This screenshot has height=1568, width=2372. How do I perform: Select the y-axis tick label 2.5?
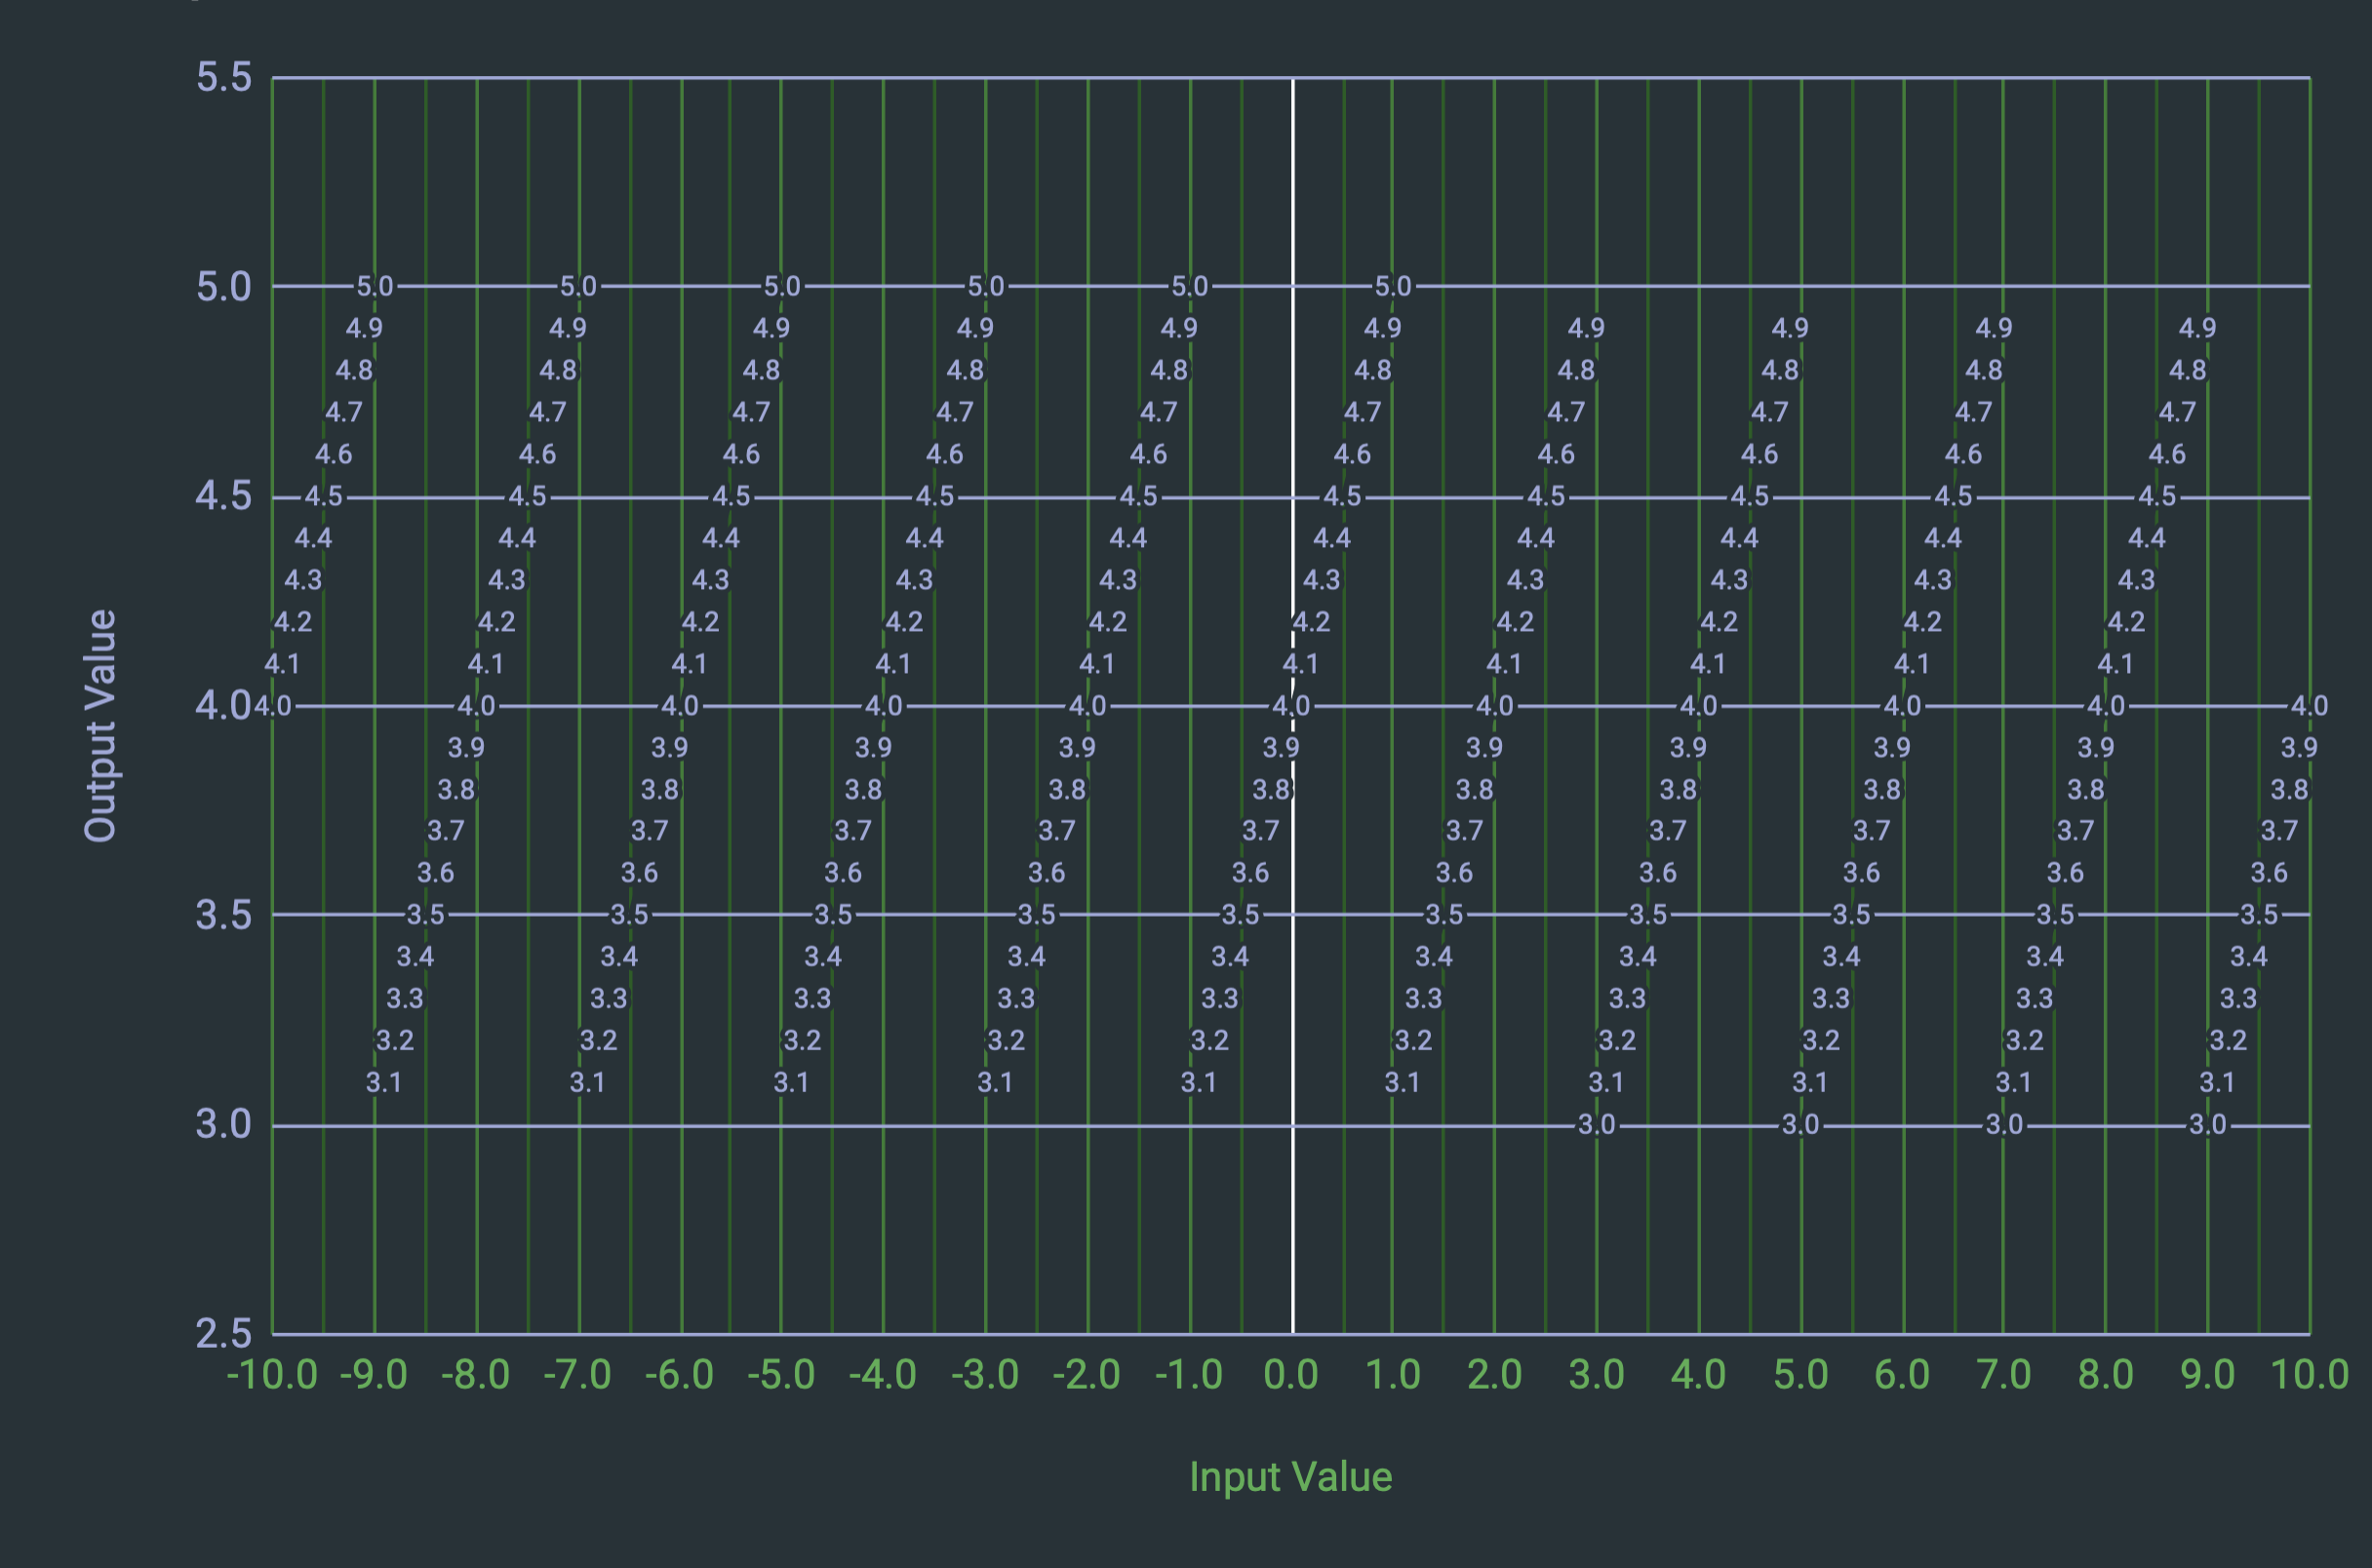pyautogui.click(x=224, y=1334)
